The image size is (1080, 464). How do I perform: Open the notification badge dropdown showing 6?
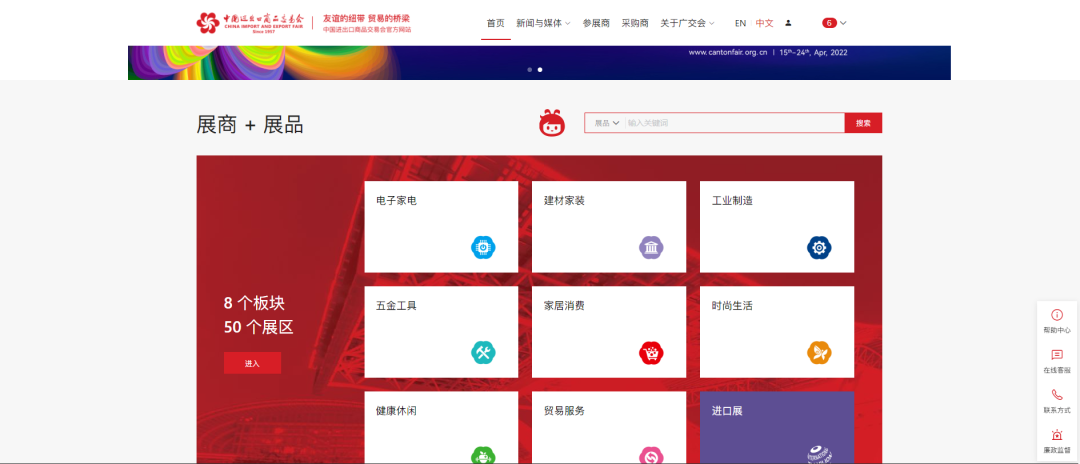coord(834,23)
